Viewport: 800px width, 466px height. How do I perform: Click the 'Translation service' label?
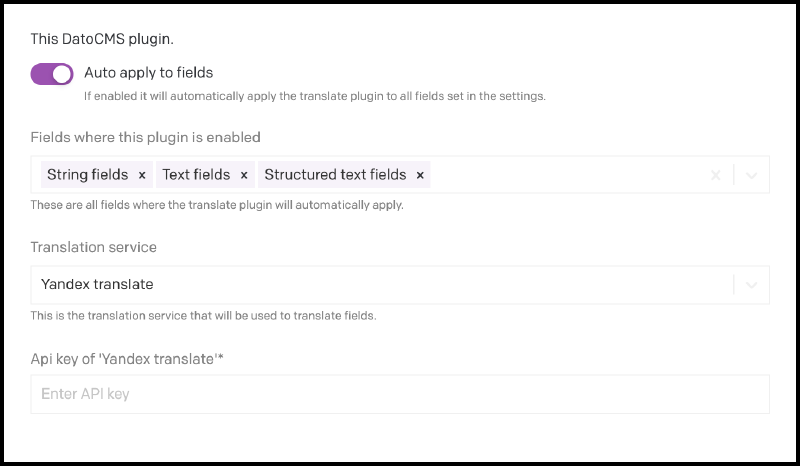[x=93, y=247]
